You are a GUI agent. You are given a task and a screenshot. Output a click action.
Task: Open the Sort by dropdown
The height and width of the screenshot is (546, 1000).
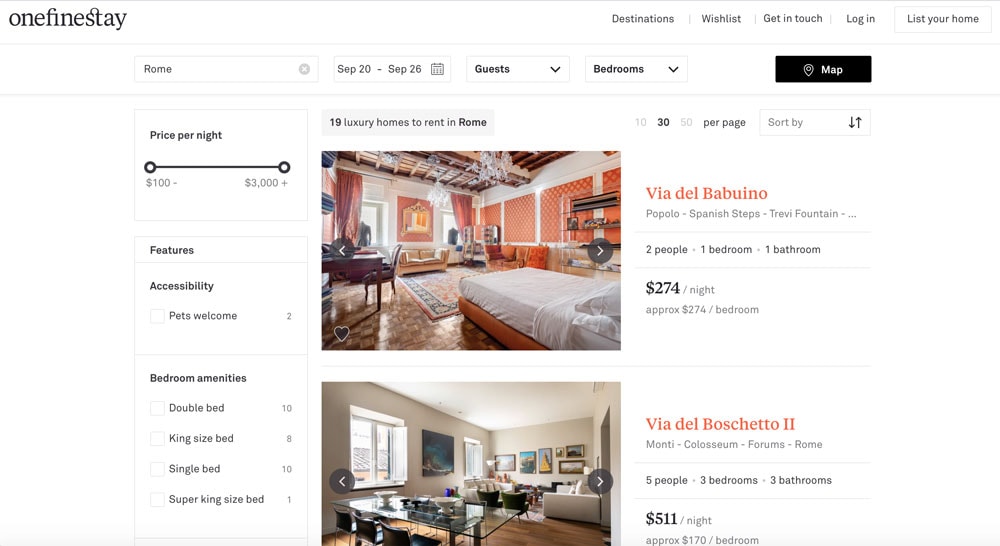(x=814, y=122)
